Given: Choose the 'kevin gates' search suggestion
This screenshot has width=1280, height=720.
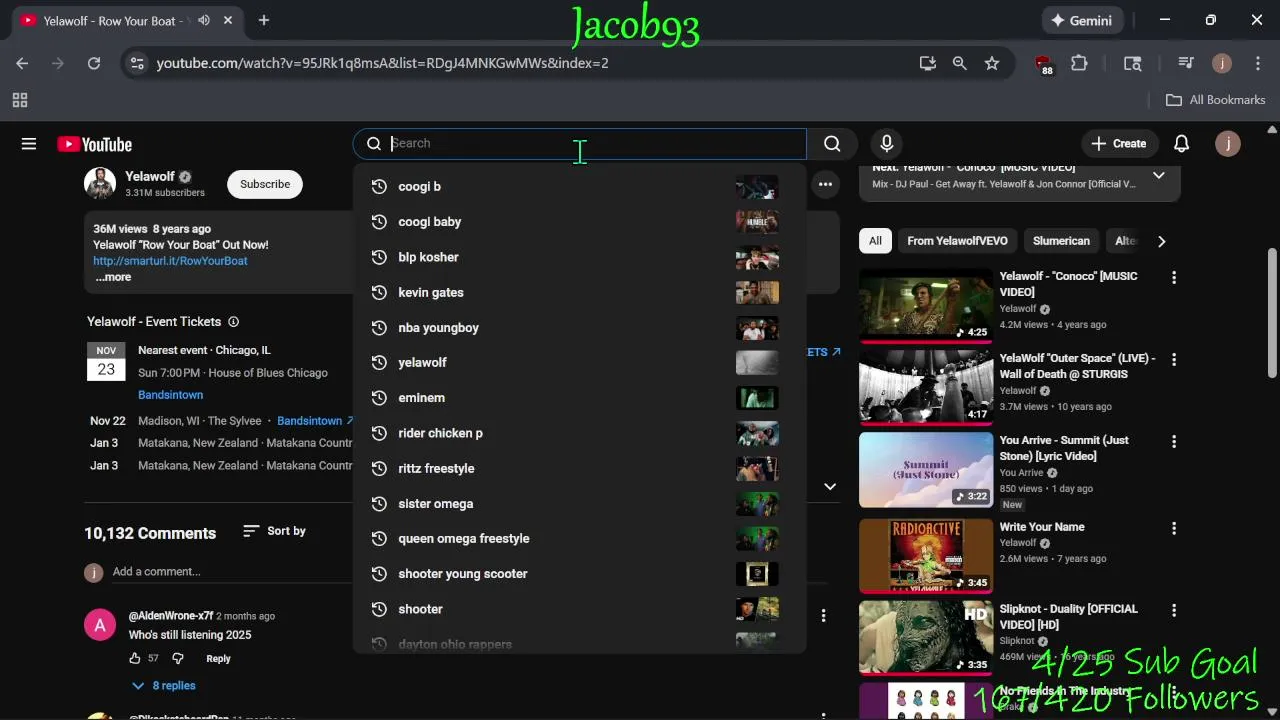Looking at the screenshot, I should point(579,293).
